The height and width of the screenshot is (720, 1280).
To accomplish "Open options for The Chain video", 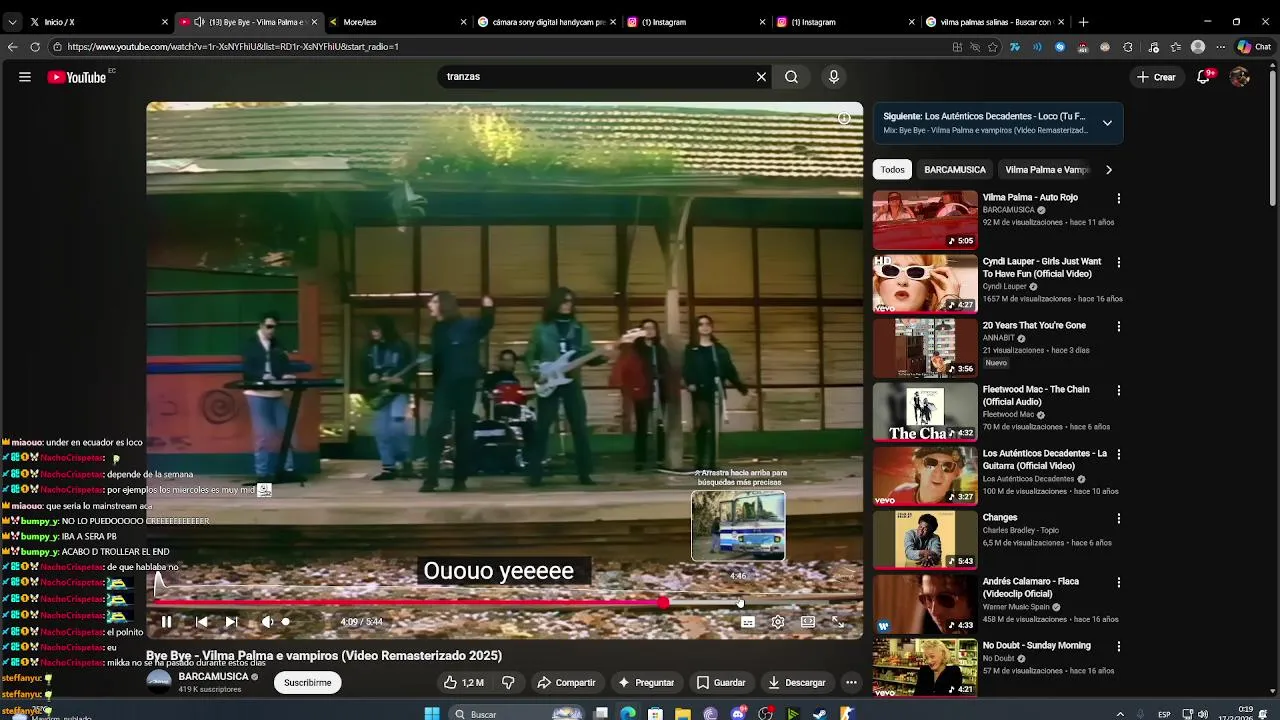I will [x=1119, y=391].
